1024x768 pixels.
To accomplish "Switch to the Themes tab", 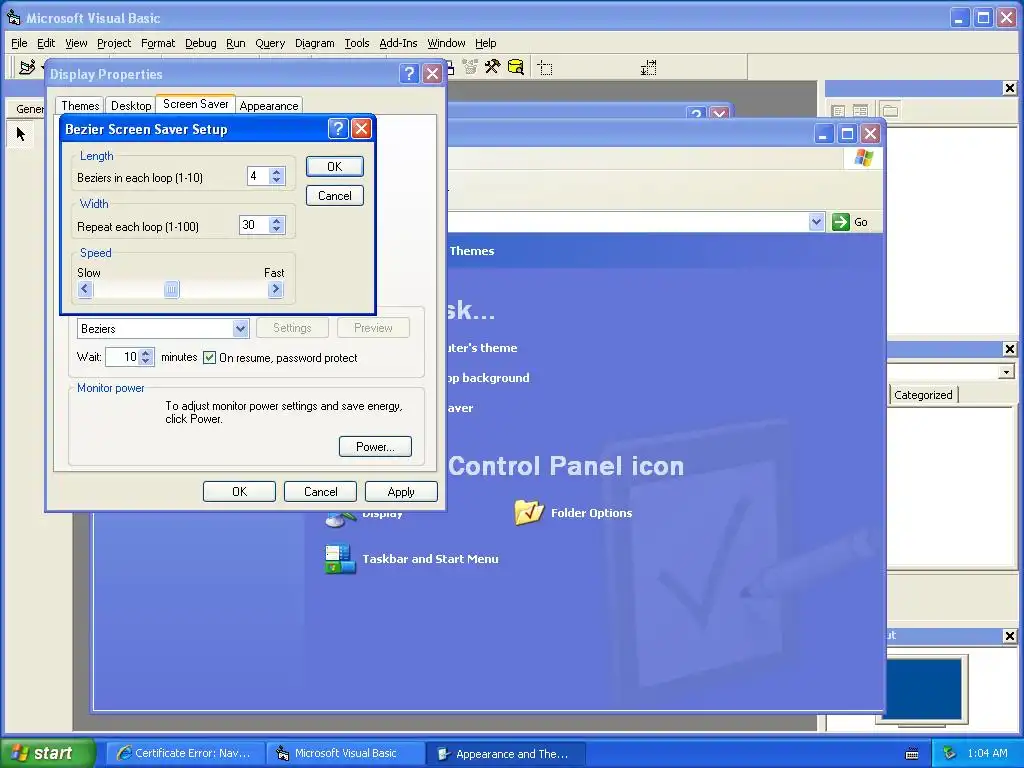I will (80, 106).
